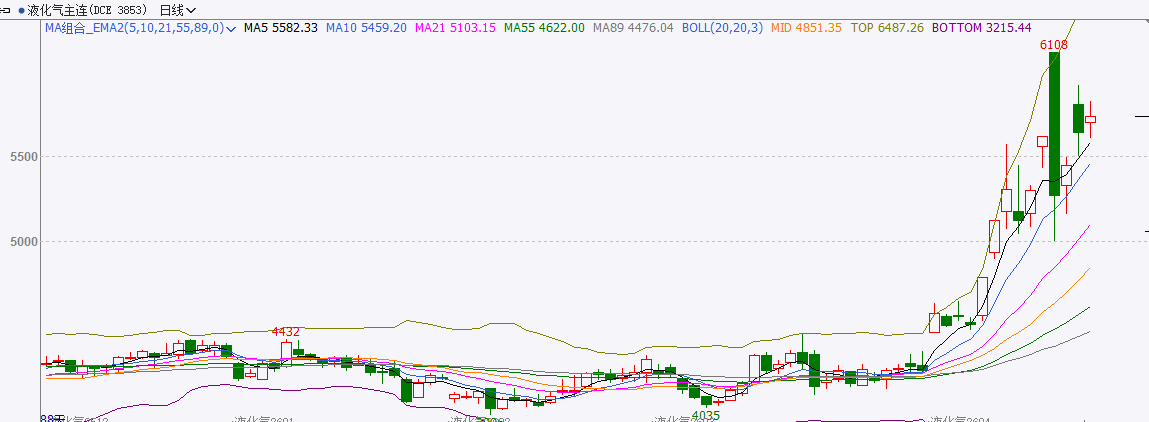Click the MA5 5582.33 legend label
Screen dimensions: 1149x422
pos(281,28)
